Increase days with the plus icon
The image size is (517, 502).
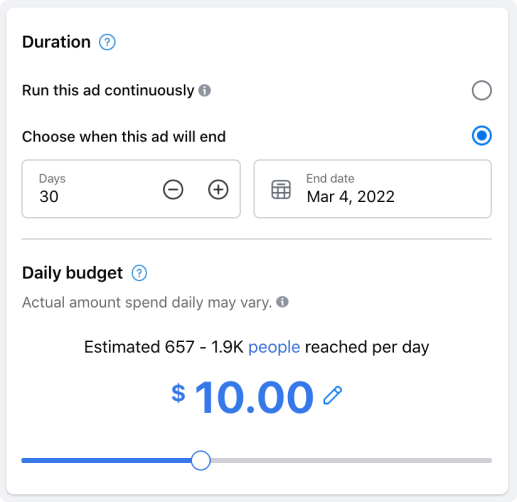click(218, 190)
